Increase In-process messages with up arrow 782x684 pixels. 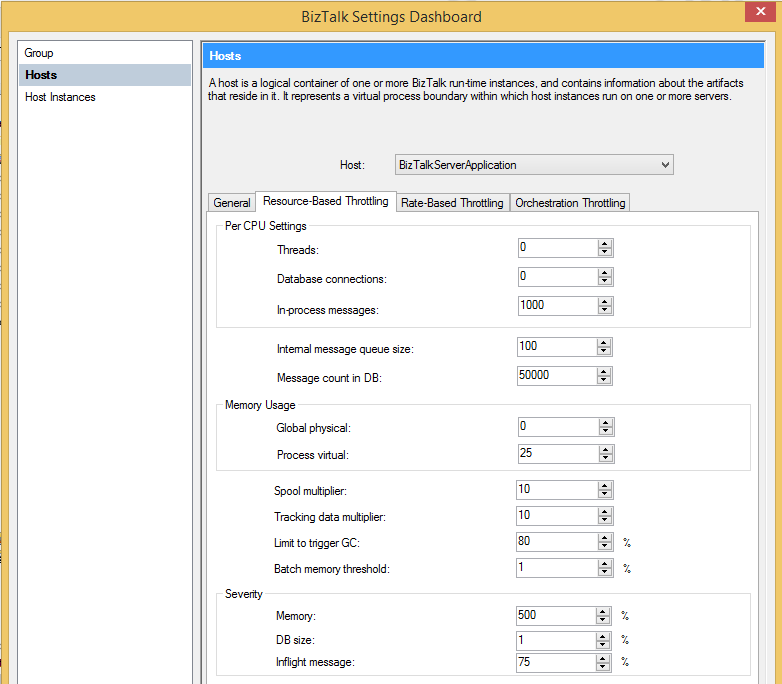pyautogui.click(x=605, y=301)
